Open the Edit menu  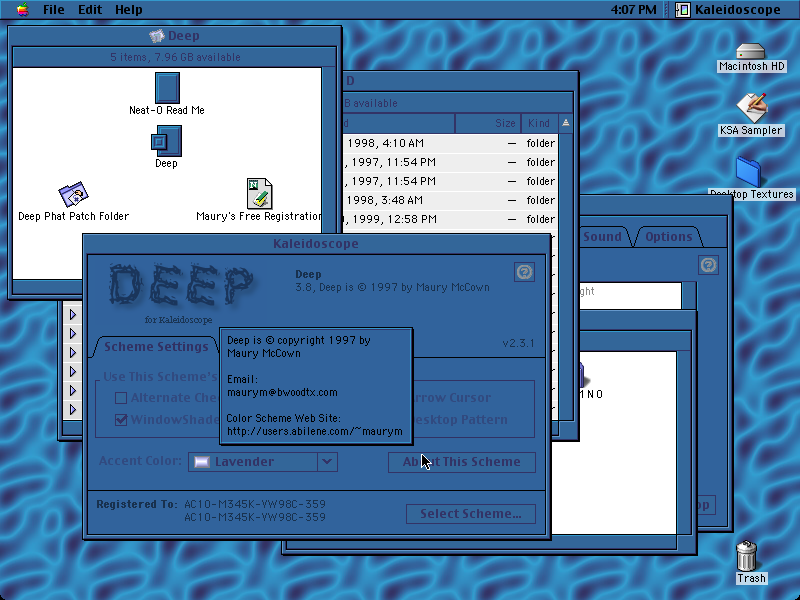[x=90, y=9]
